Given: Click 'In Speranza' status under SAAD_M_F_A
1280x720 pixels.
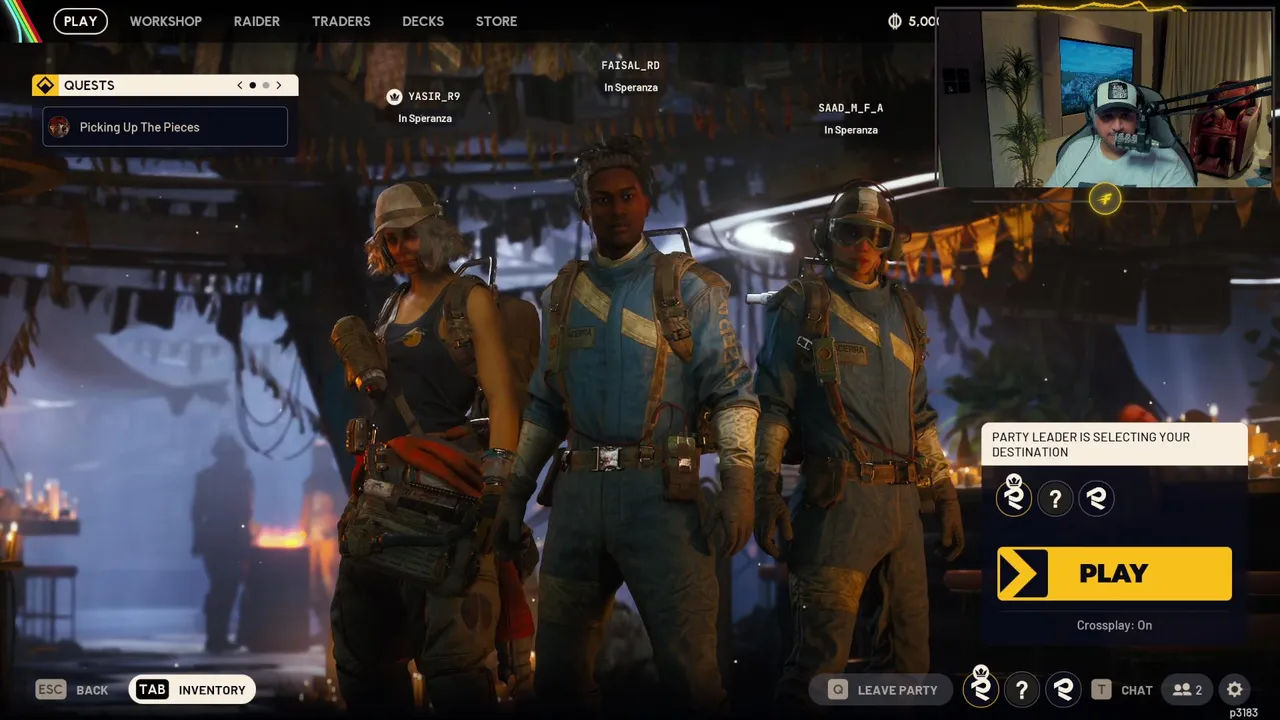Looking at the screenshot, I should pos(851,130).
